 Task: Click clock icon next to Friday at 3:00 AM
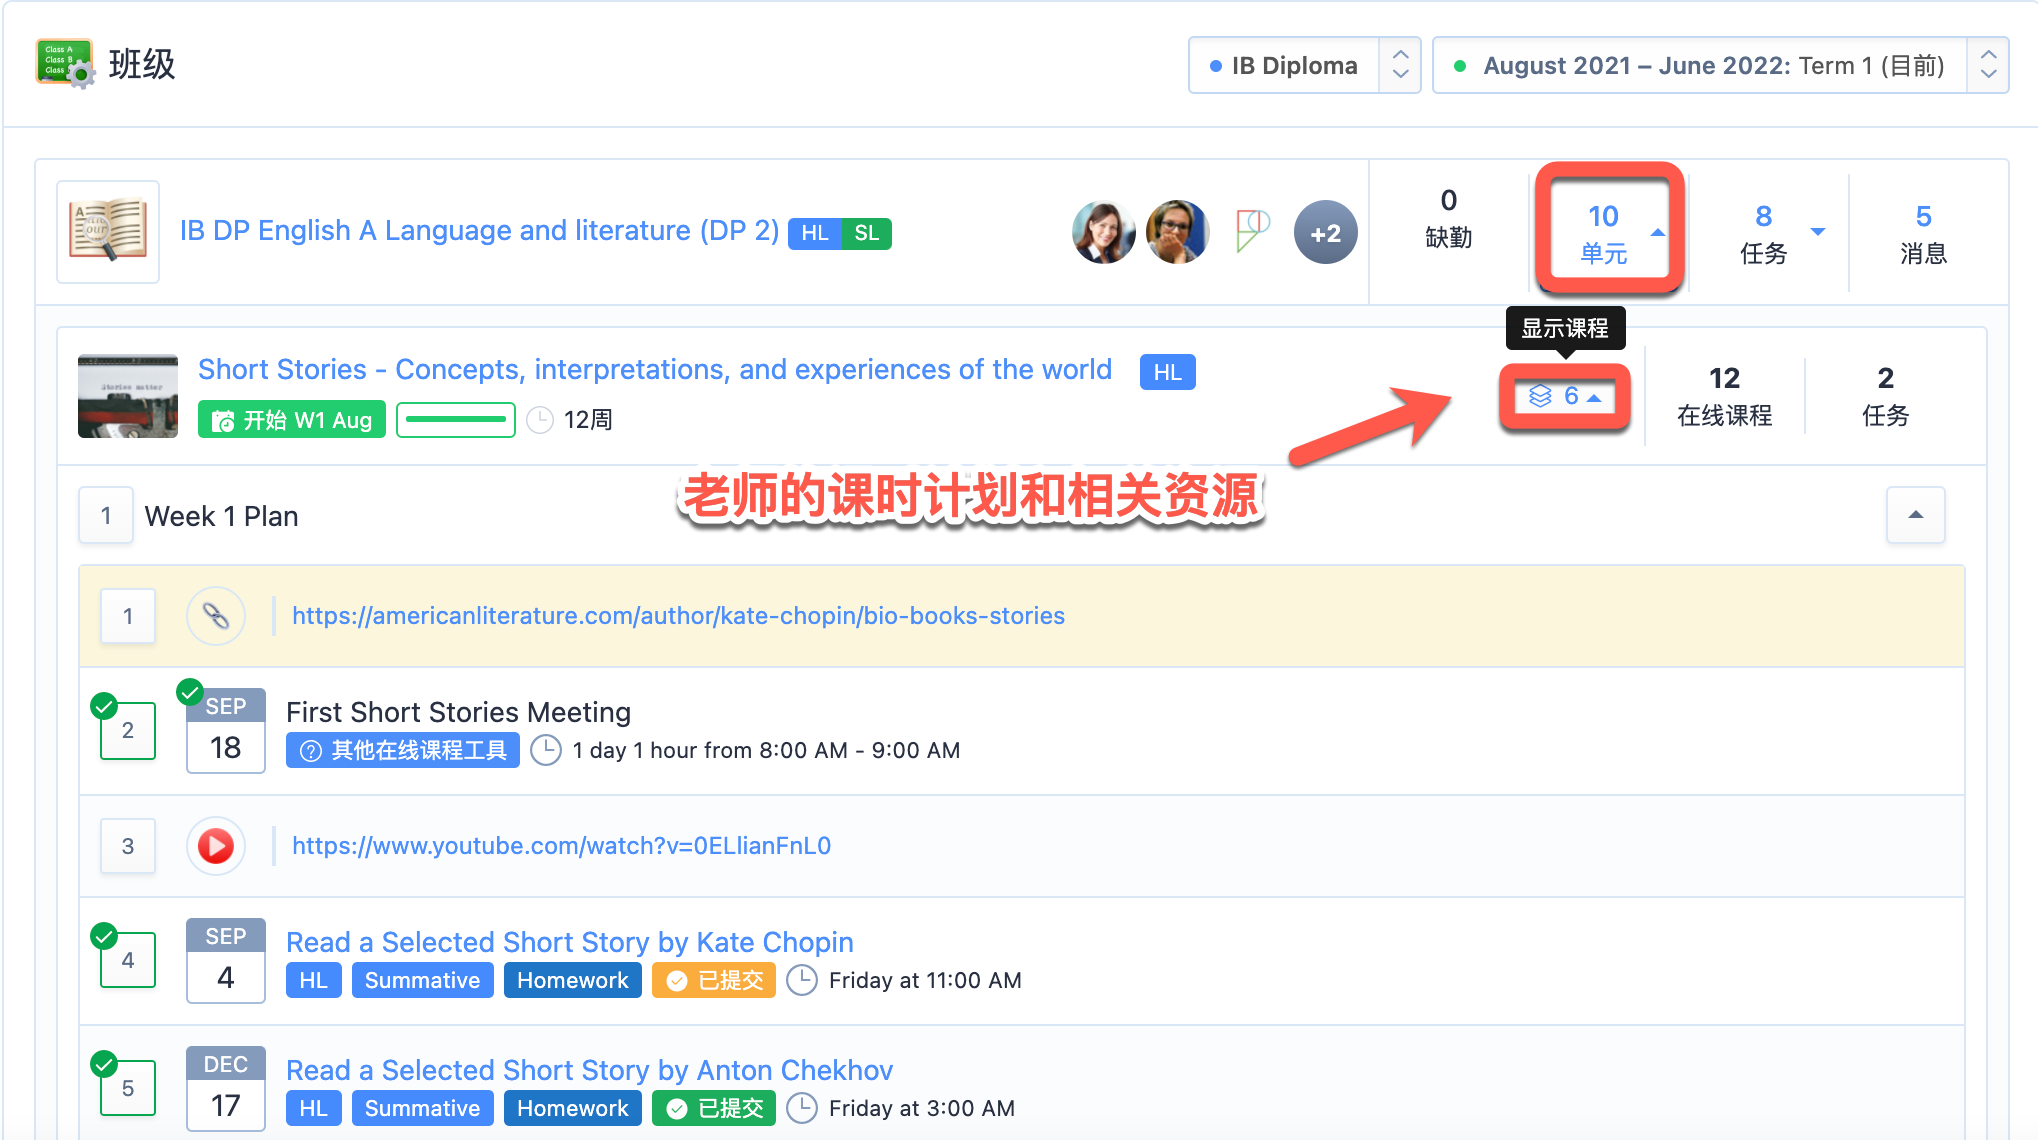coord(802,1108)
